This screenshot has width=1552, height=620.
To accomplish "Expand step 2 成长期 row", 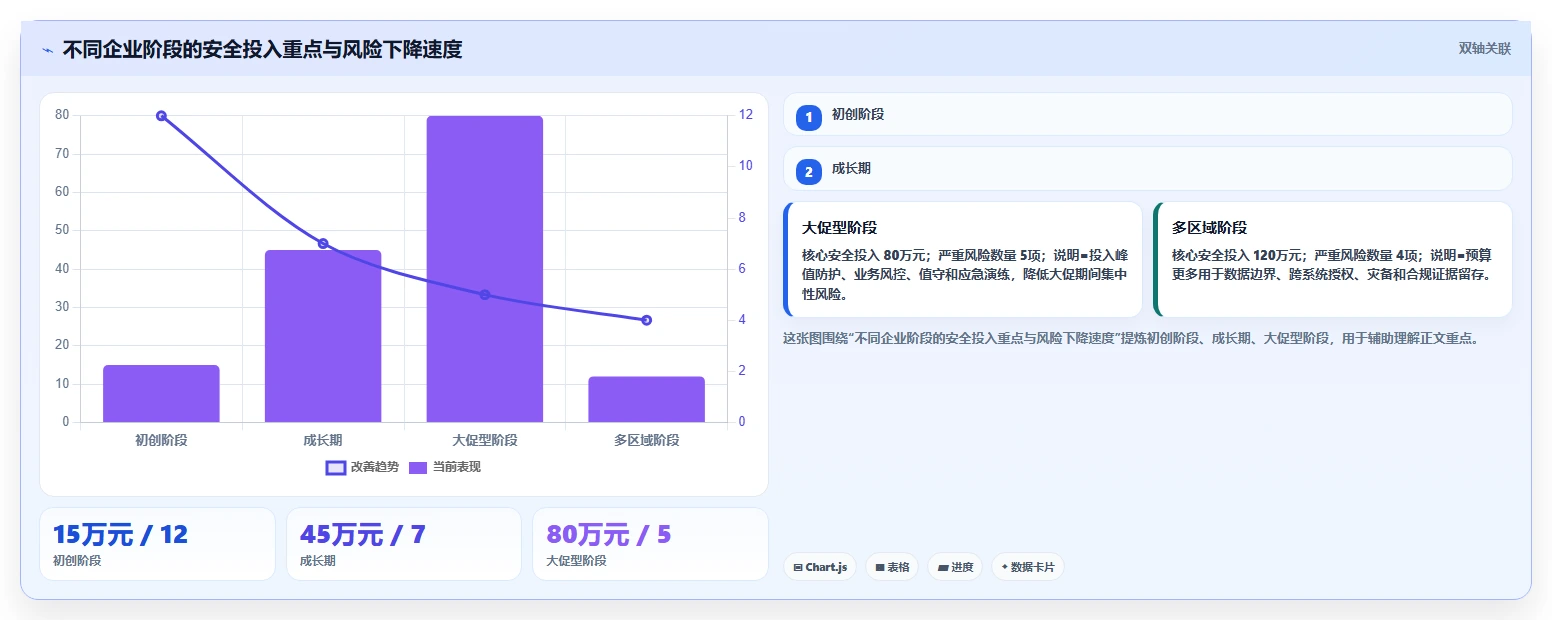I will pyautogui.click(x=1147, y=169).
